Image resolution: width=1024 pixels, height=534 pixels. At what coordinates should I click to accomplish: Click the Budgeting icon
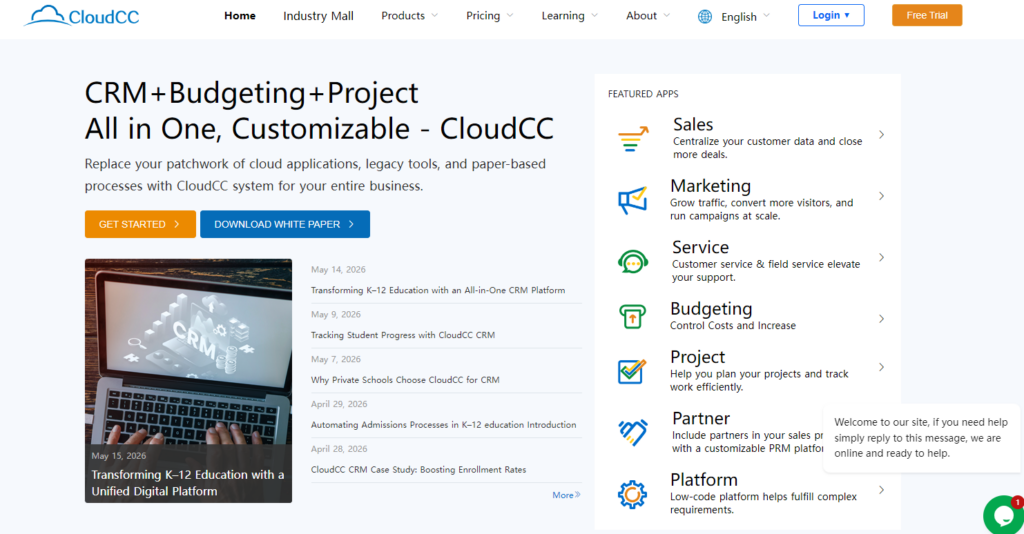pos(632,317)
